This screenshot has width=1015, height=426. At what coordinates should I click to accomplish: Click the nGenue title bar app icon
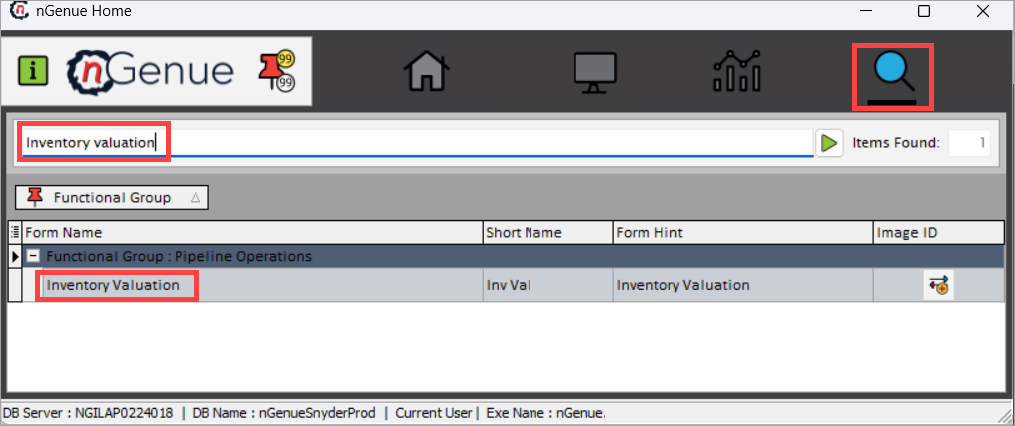coord(20,10)
